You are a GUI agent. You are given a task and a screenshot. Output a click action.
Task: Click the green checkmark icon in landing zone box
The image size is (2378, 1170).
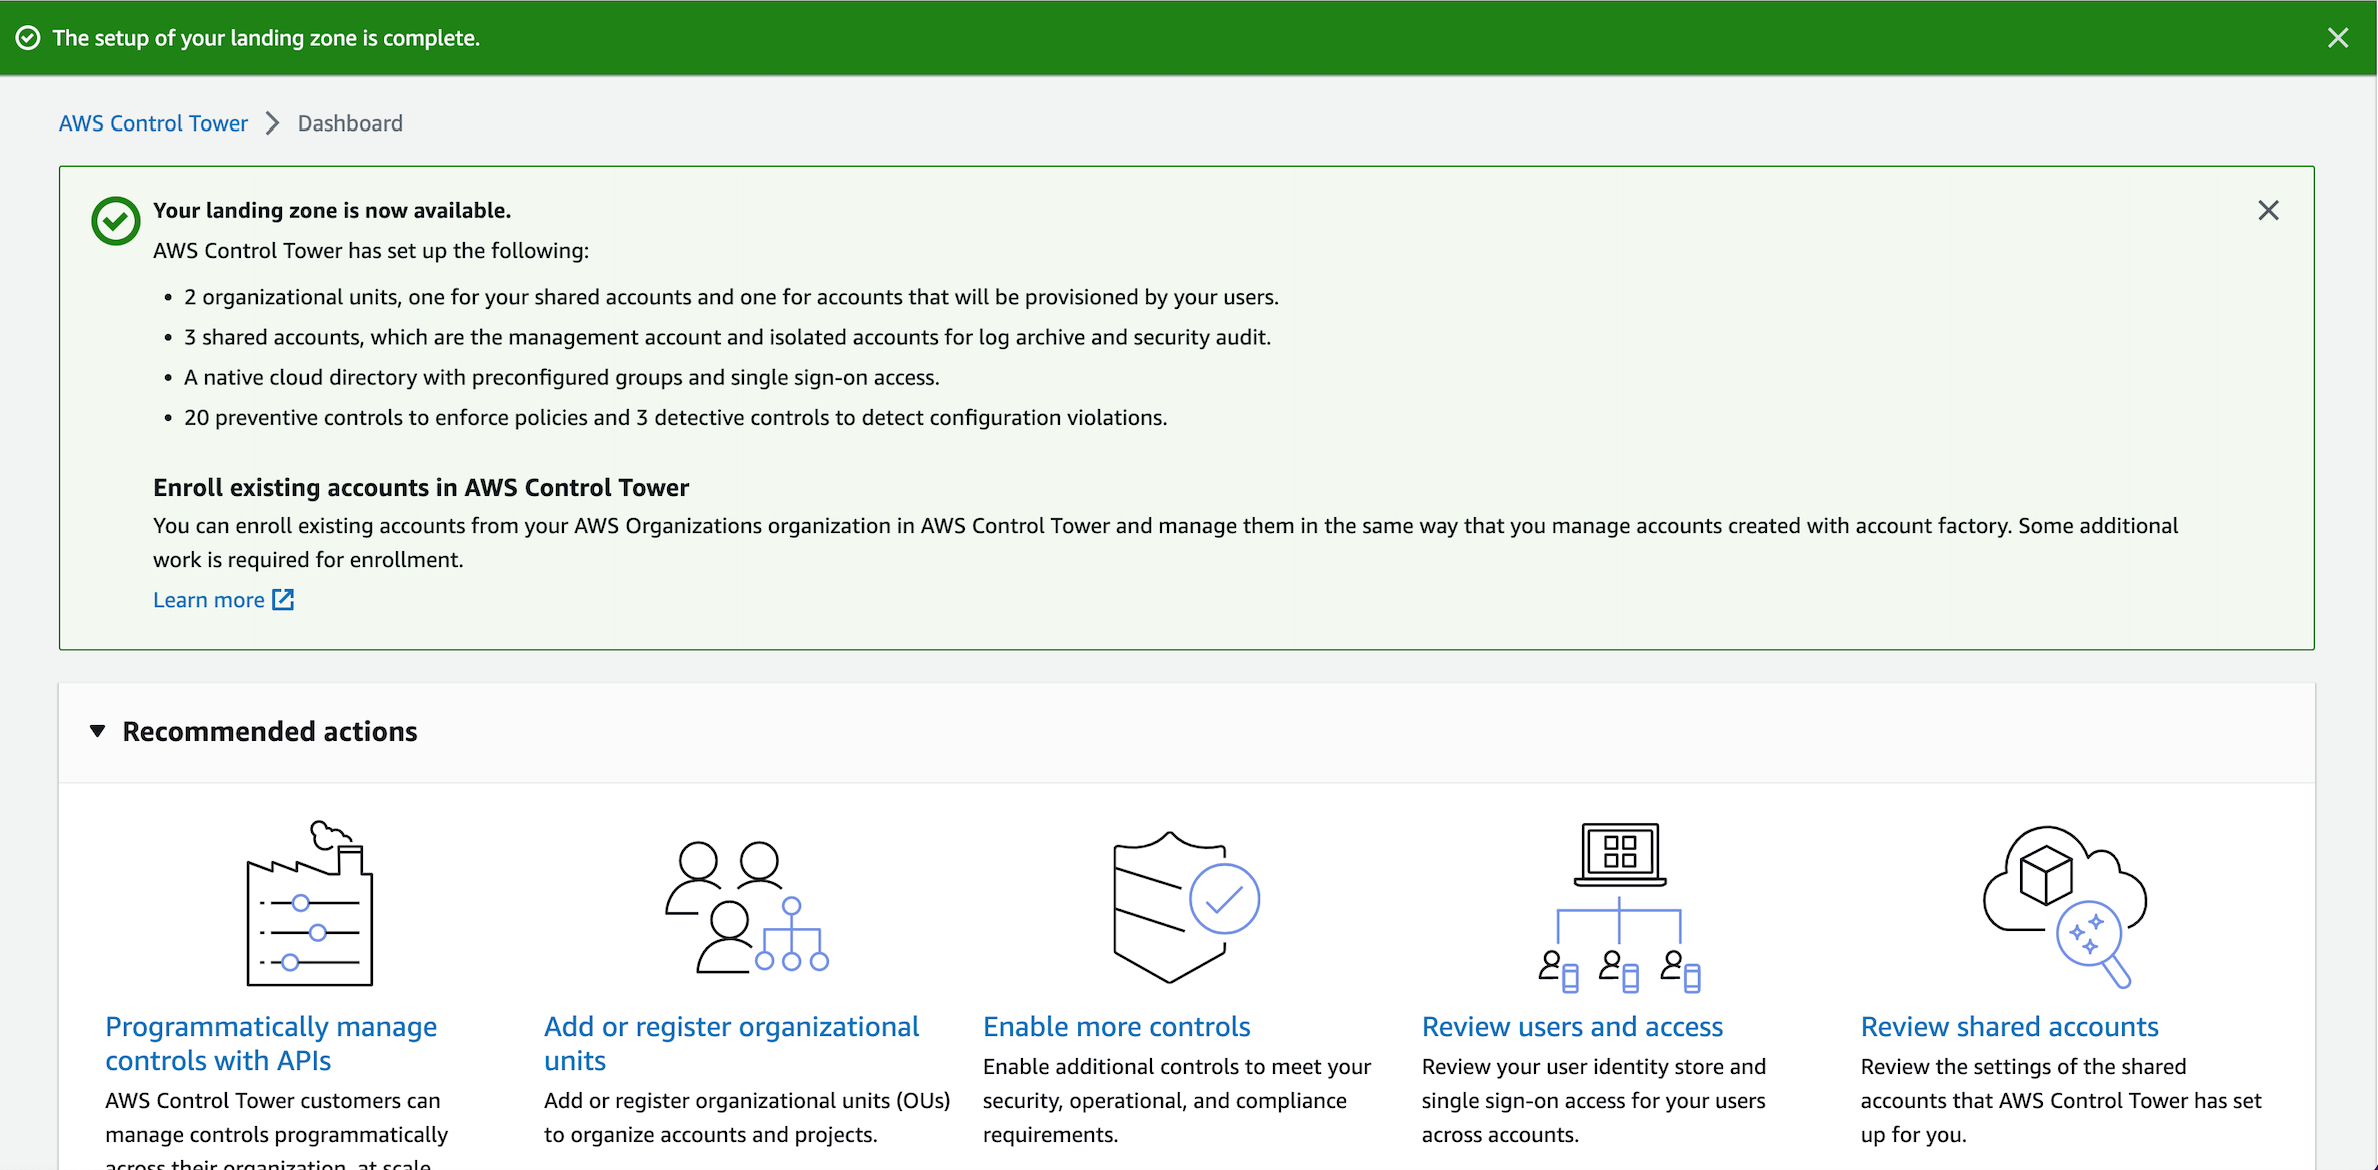(x=116, y=221)
